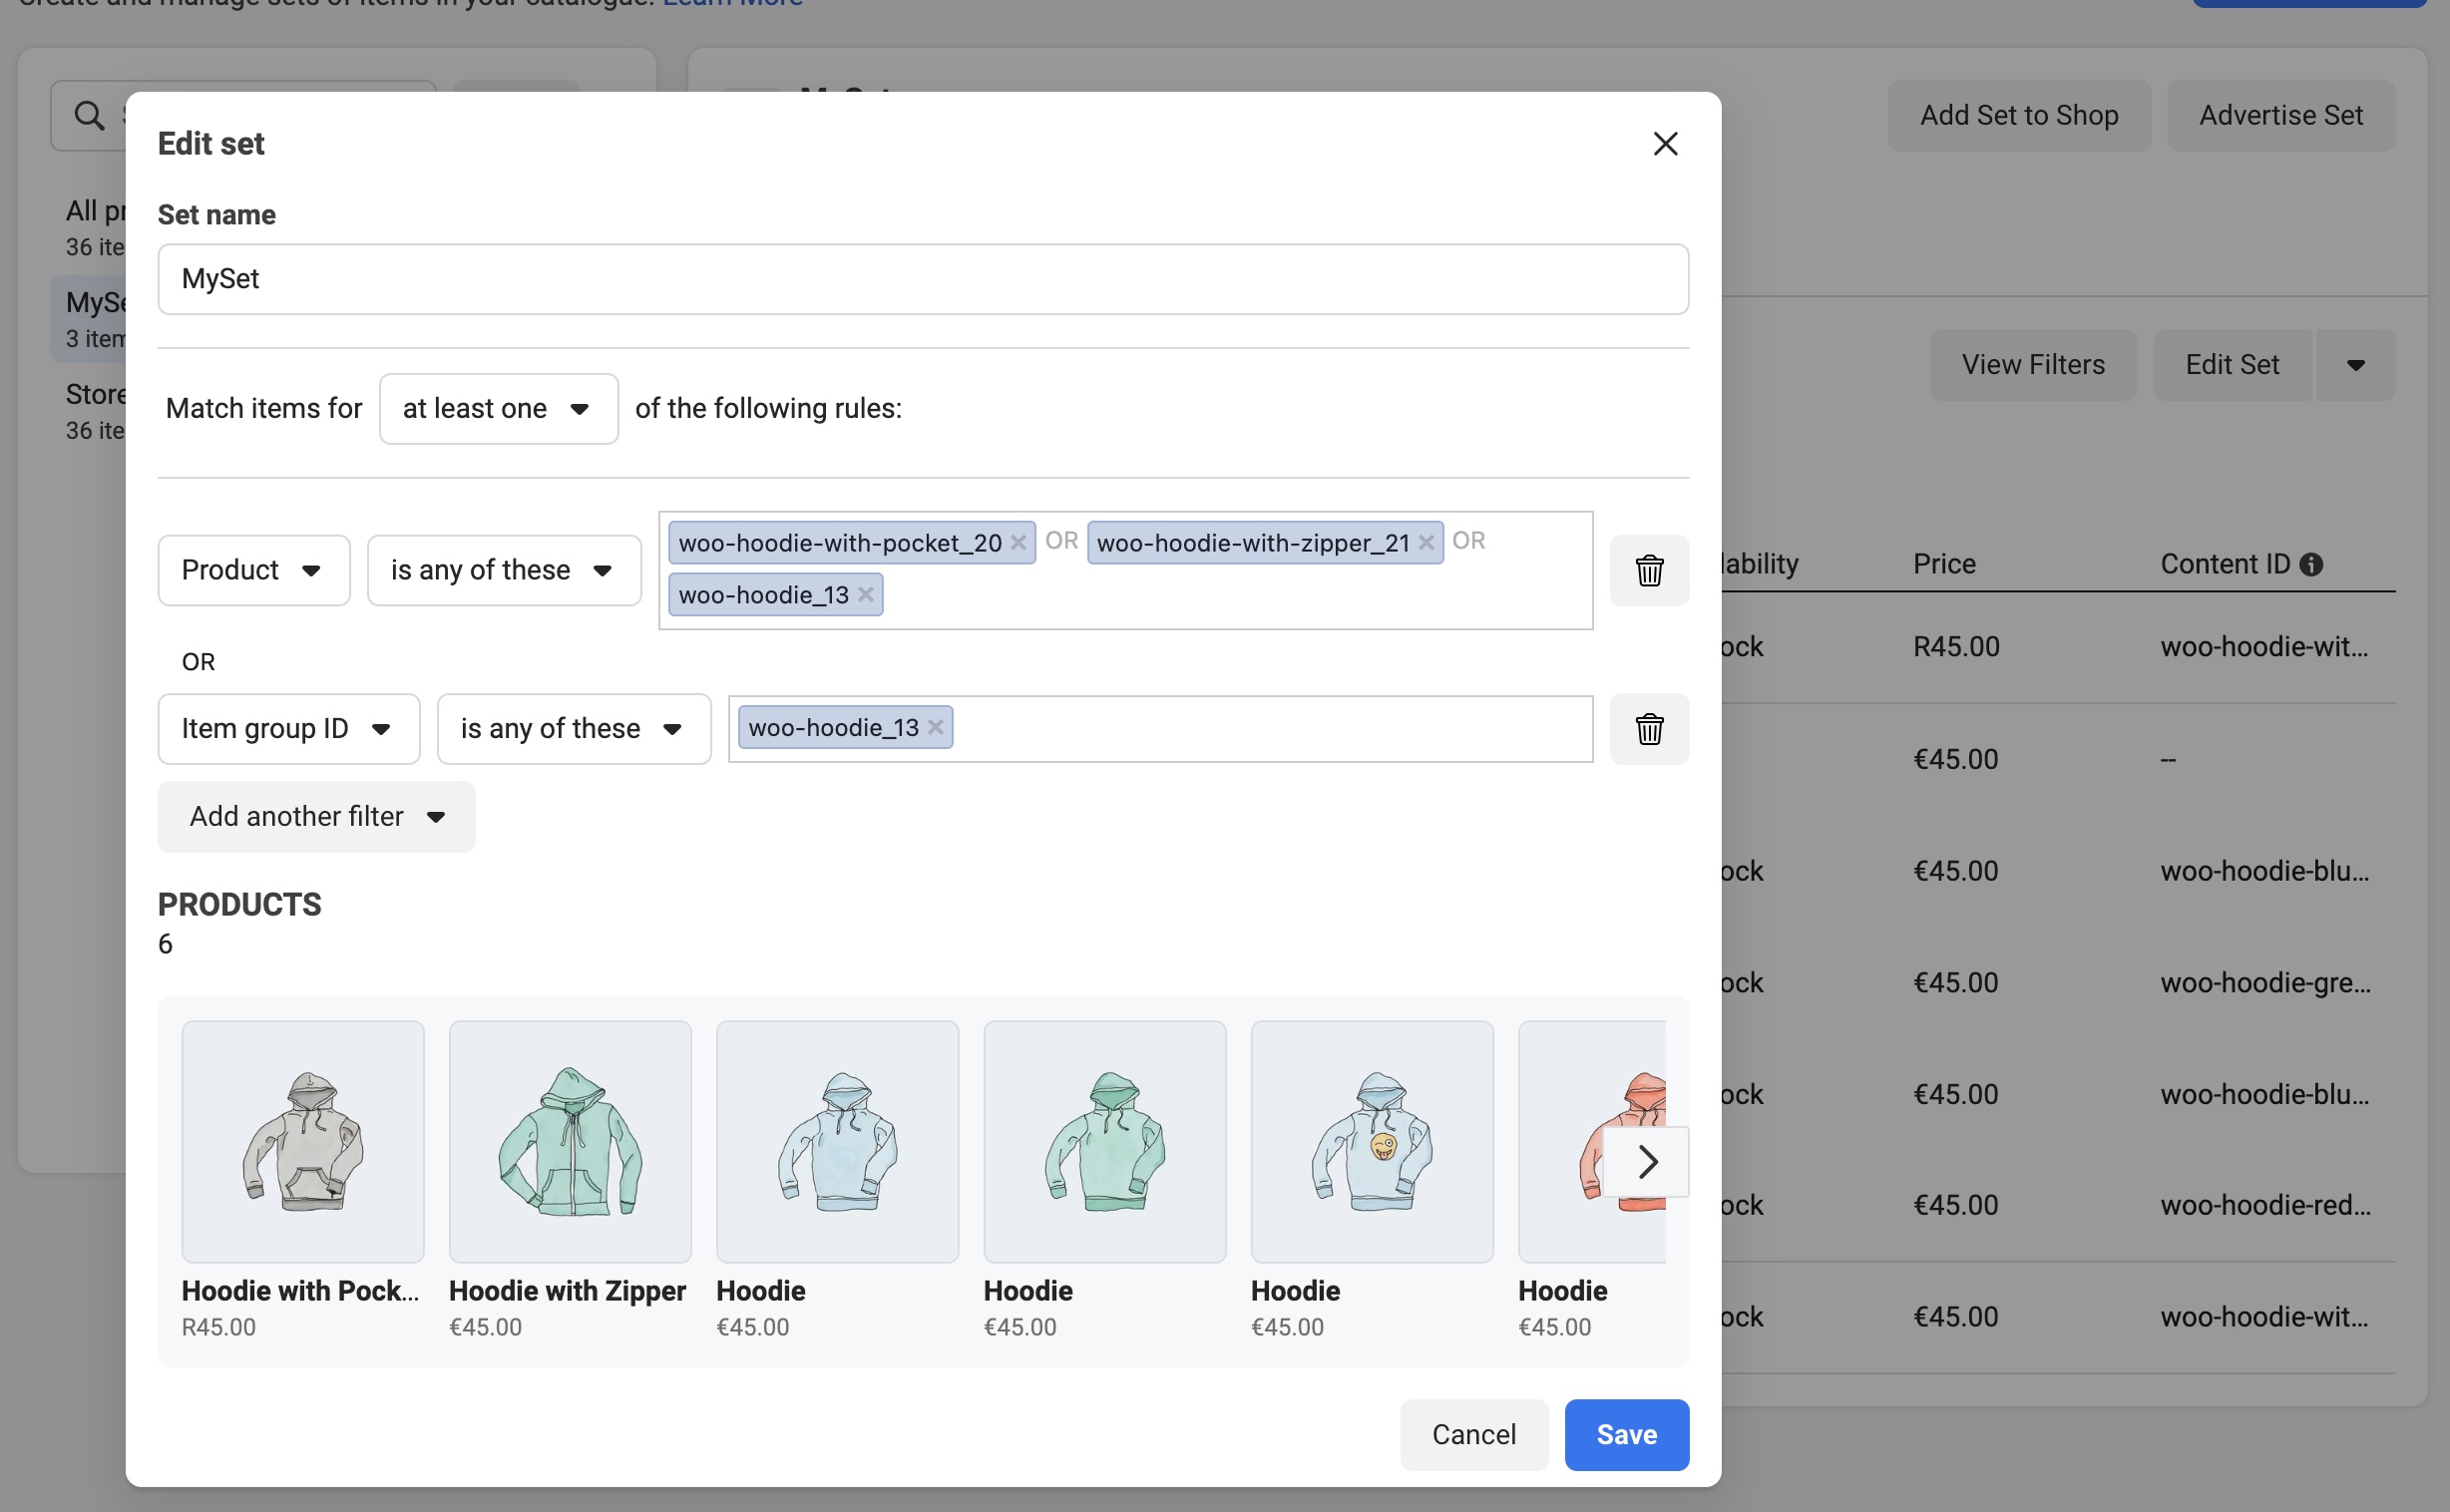
Task: Select the Hoodie with Zipper thumbnail
Action: (x=570, y=1141)
